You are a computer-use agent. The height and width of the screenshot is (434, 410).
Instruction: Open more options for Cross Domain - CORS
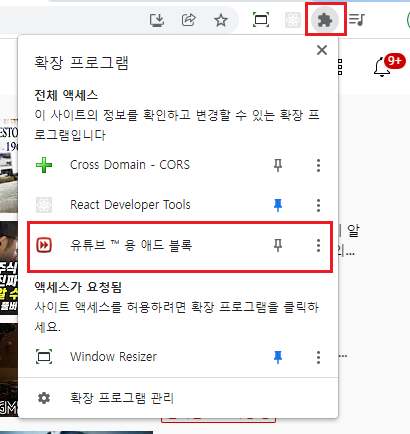coord(318,165)
